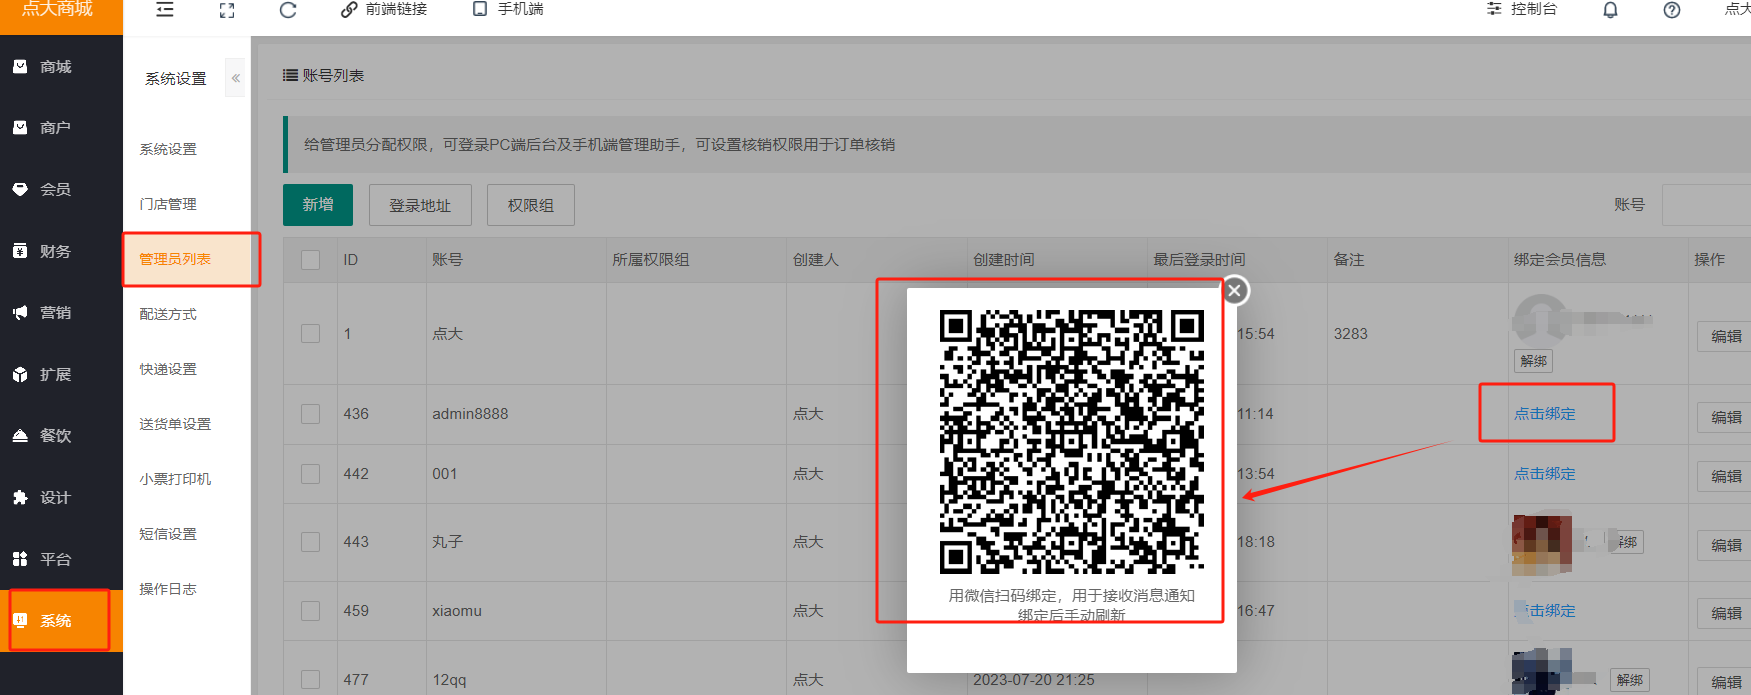Close the QR code popup
The height and width of the screenshot is (695, 1751).
(x=1235, y=290)
